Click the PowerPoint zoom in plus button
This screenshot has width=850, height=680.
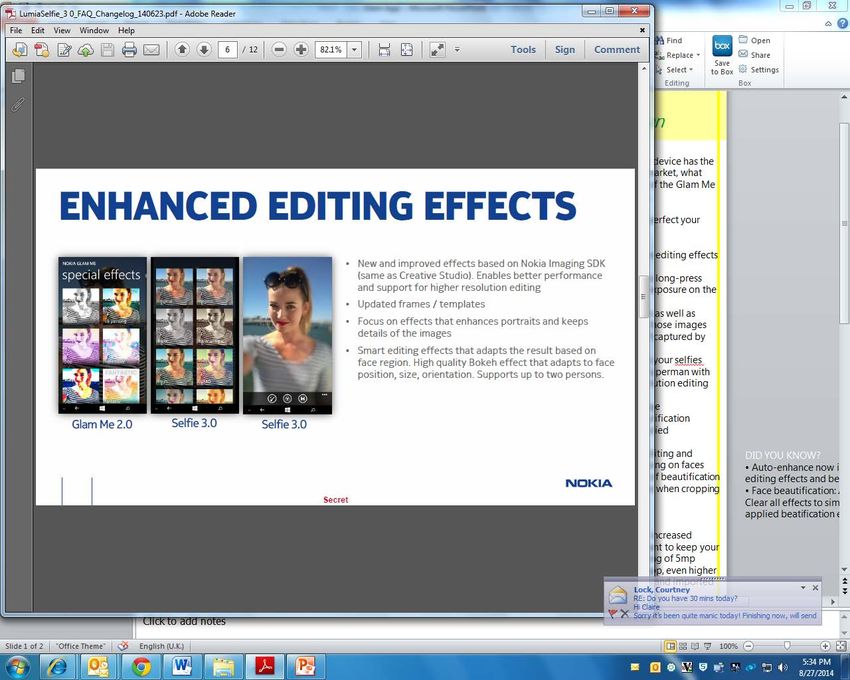825,646
